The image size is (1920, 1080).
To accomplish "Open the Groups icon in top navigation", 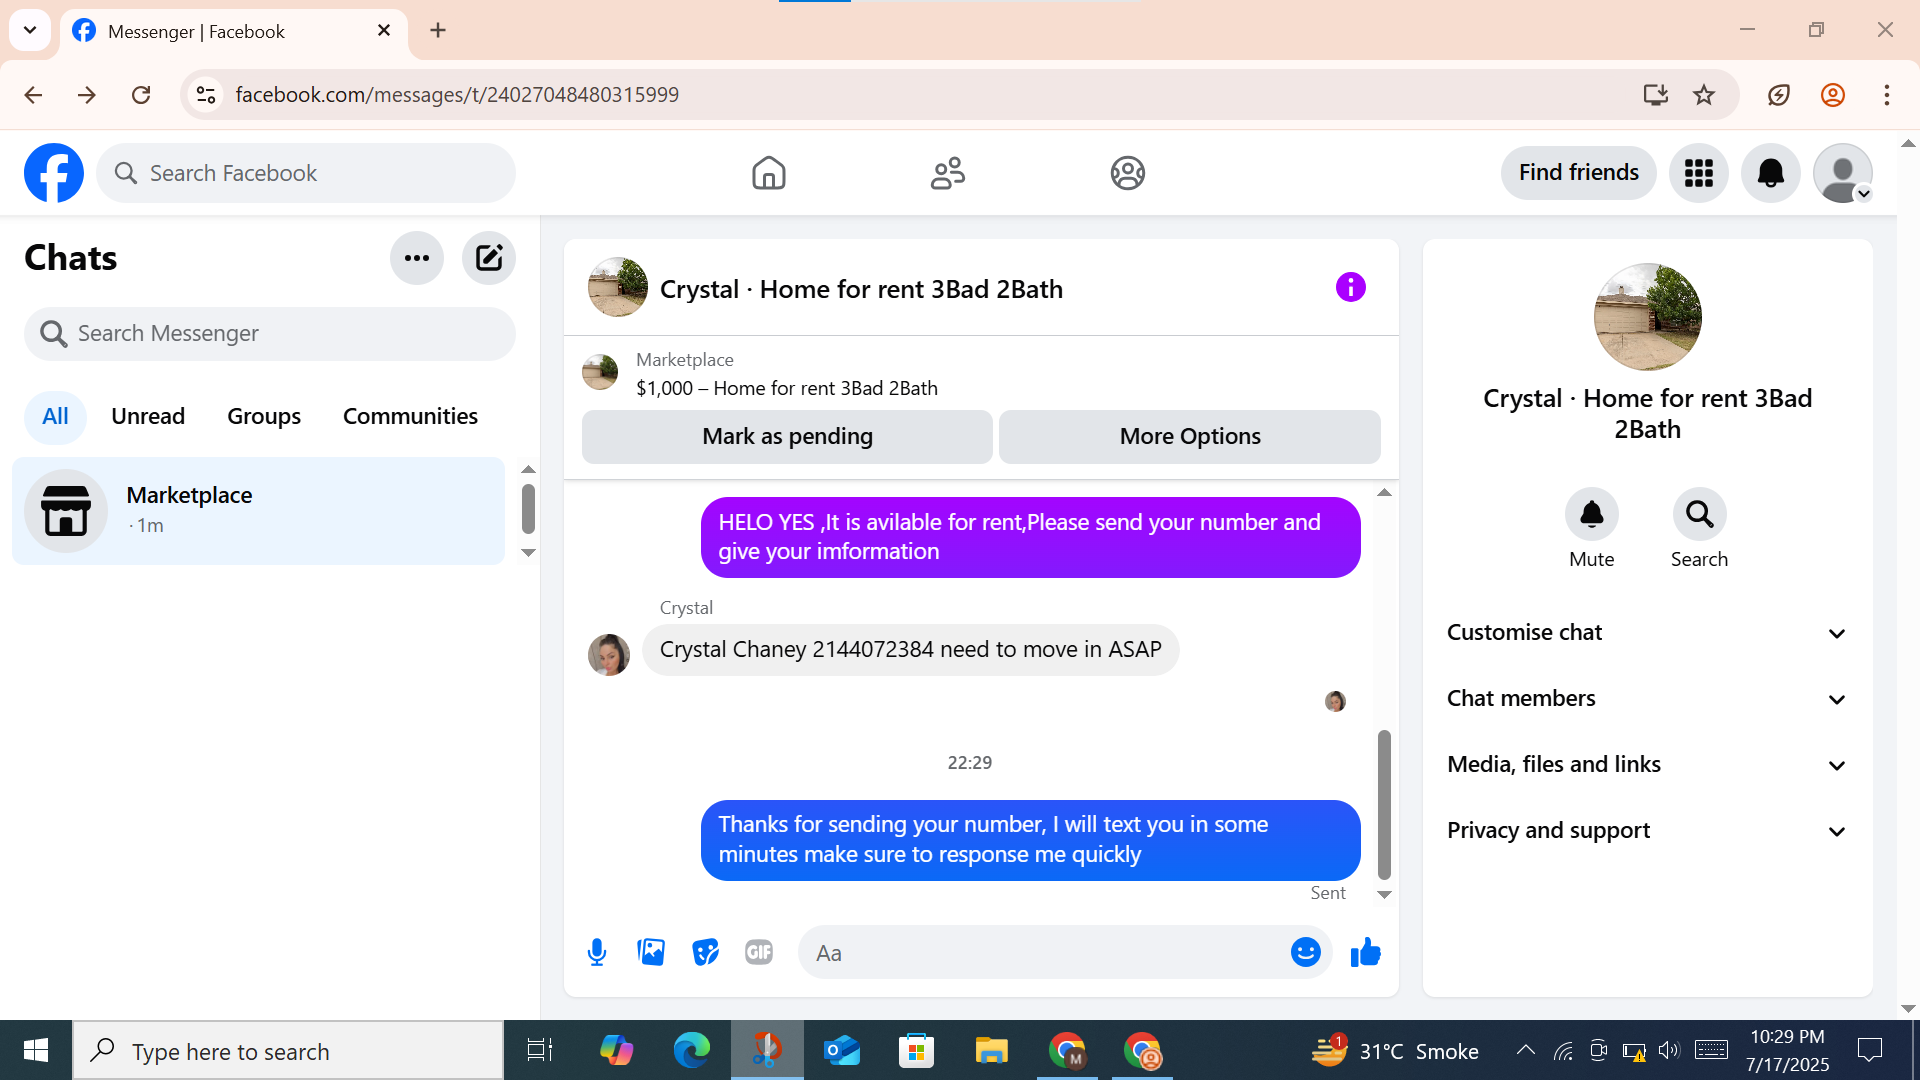I will point(1127,173).
